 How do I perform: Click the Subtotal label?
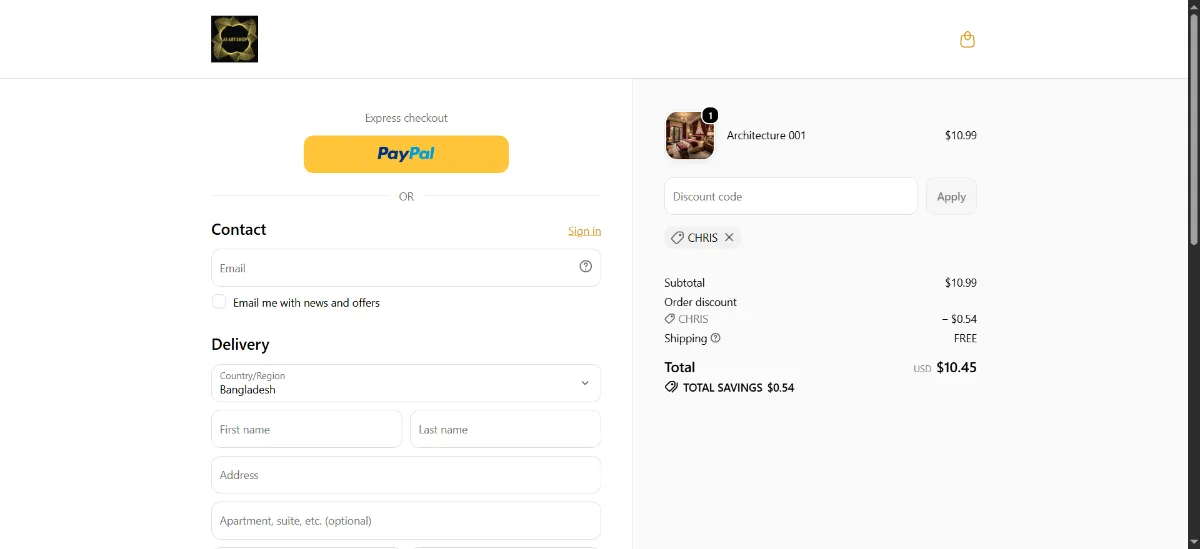[x=684, y=283]
